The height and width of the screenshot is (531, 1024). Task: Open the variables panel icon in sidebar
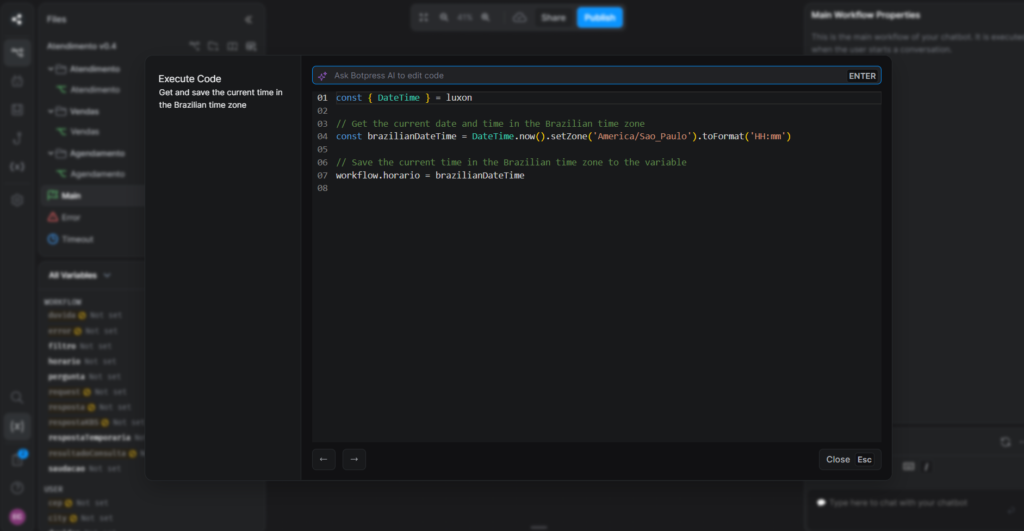[17, 427]
